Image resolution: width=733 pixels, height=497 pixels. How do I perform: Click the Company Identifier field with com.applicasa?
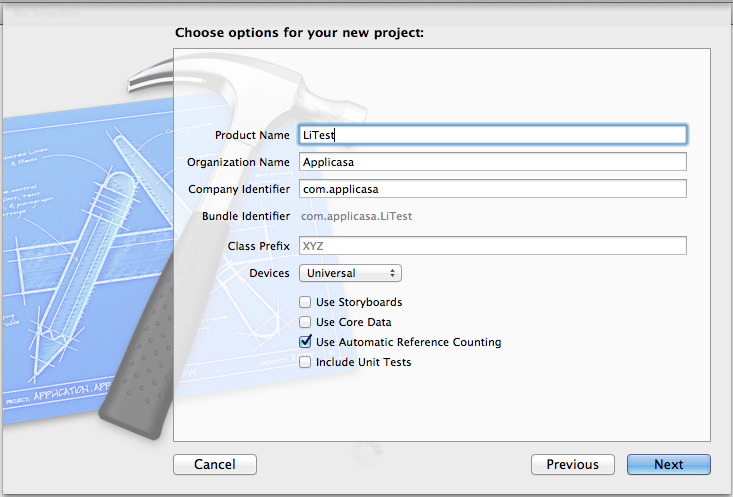click(493, 189)
